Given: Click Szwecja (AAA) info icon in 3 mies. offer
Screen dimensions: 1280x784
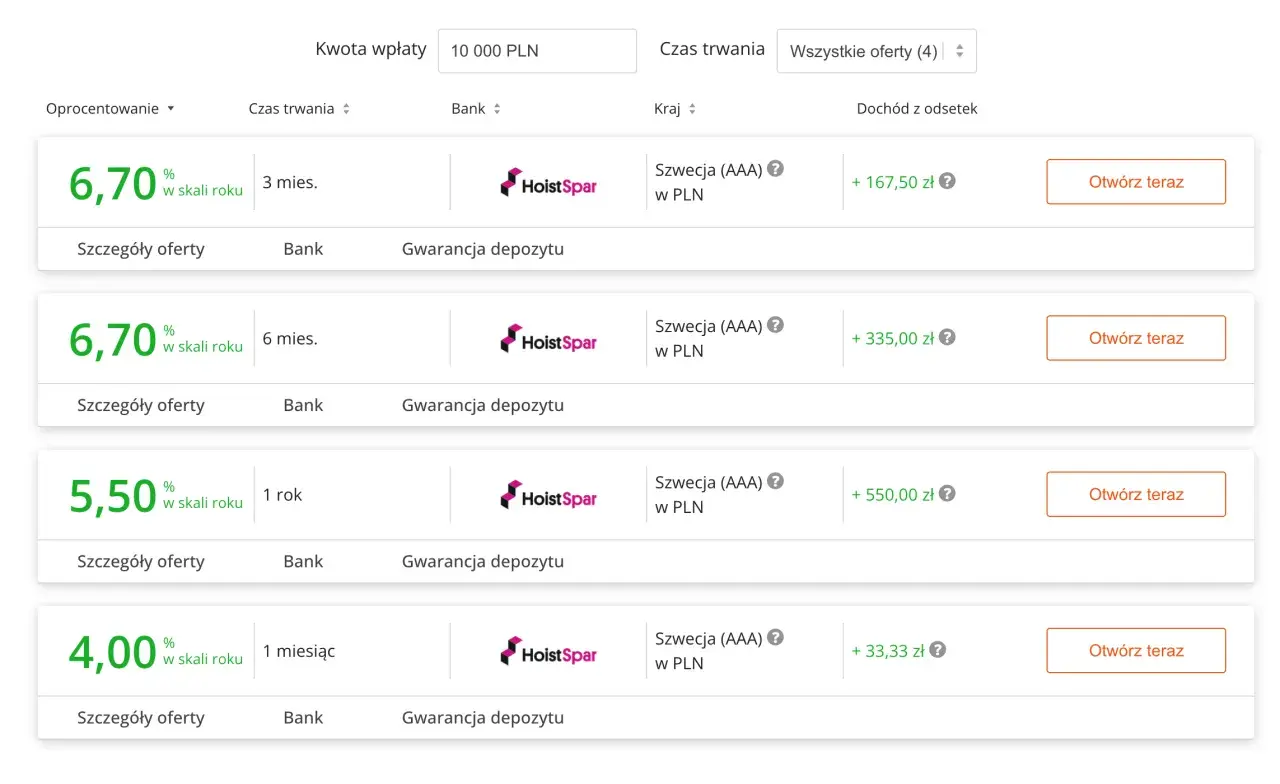Looking at the screenshot, I should tap(775, 169).
